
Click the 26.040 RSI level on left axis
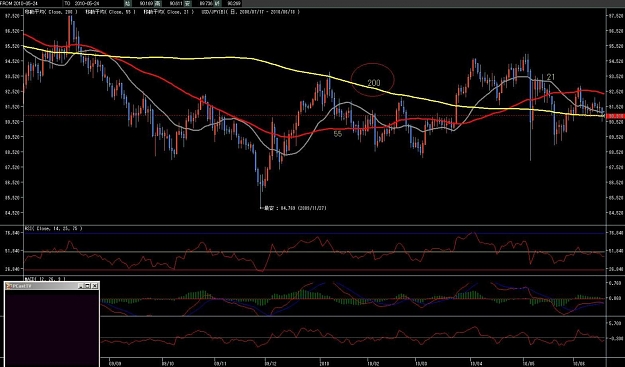pyautogui.click(x=12, y=269)
